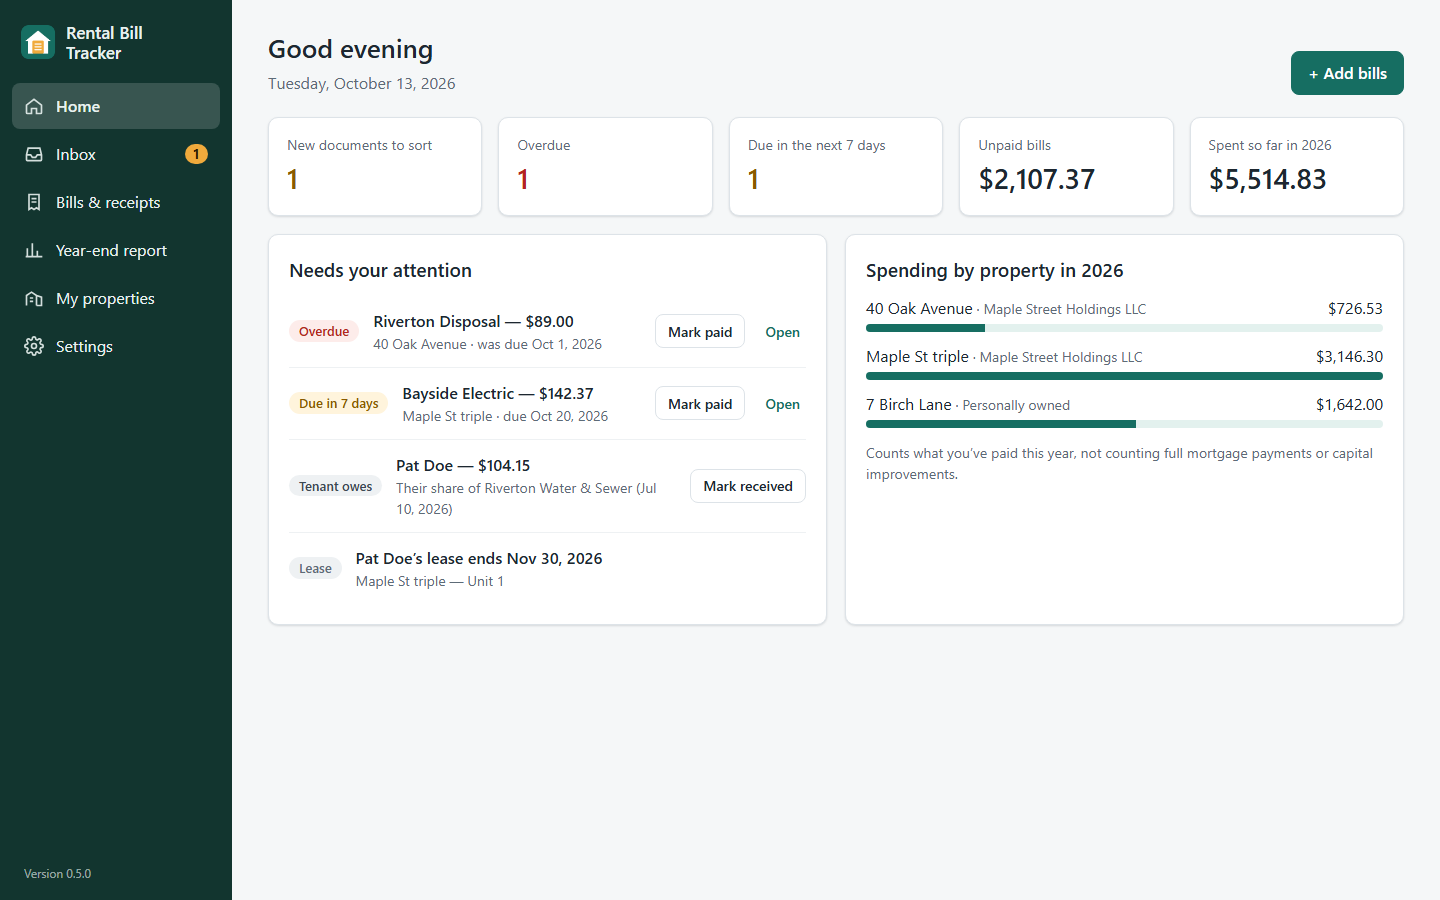Click the date Tuesday, October 13, 2026
This screenshot has width=1440, height=900.
[x=361, y=84]
